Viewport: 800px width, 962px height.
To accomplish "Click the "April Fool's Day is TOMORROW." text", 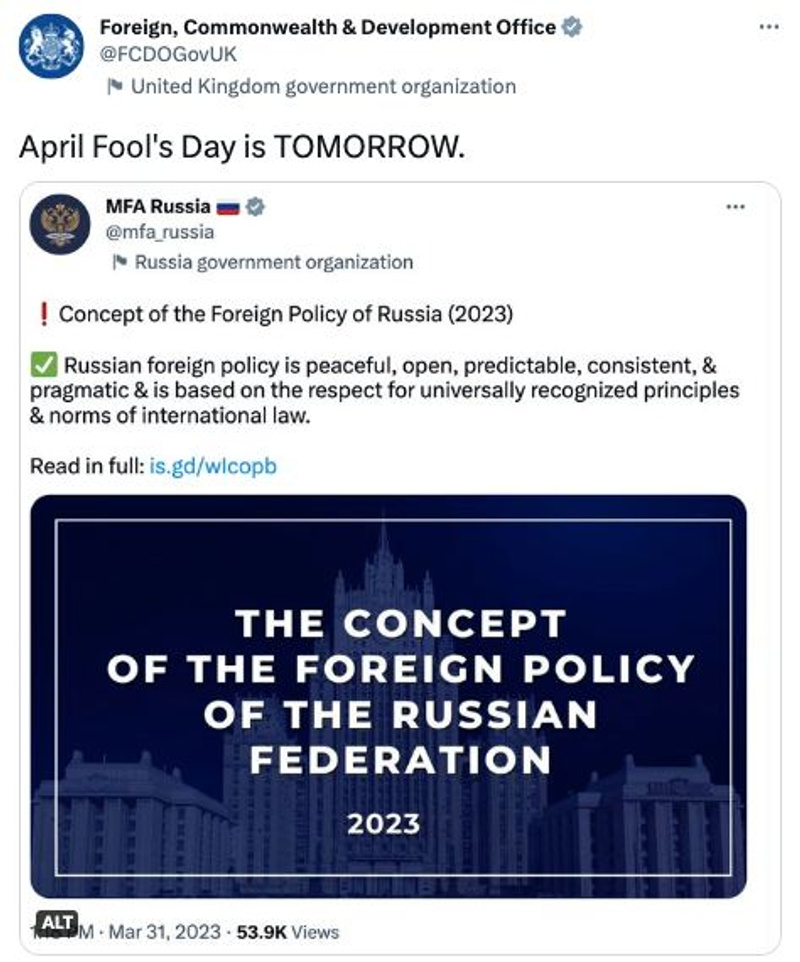I will tap(242, 147).
